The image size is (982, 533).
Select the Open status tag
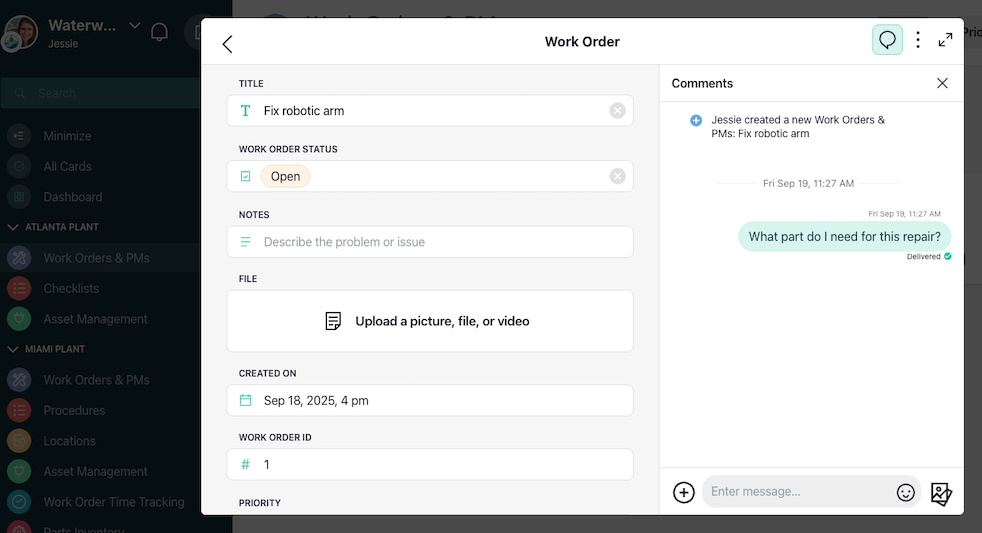pyautogui.click(x=285, y=176)
